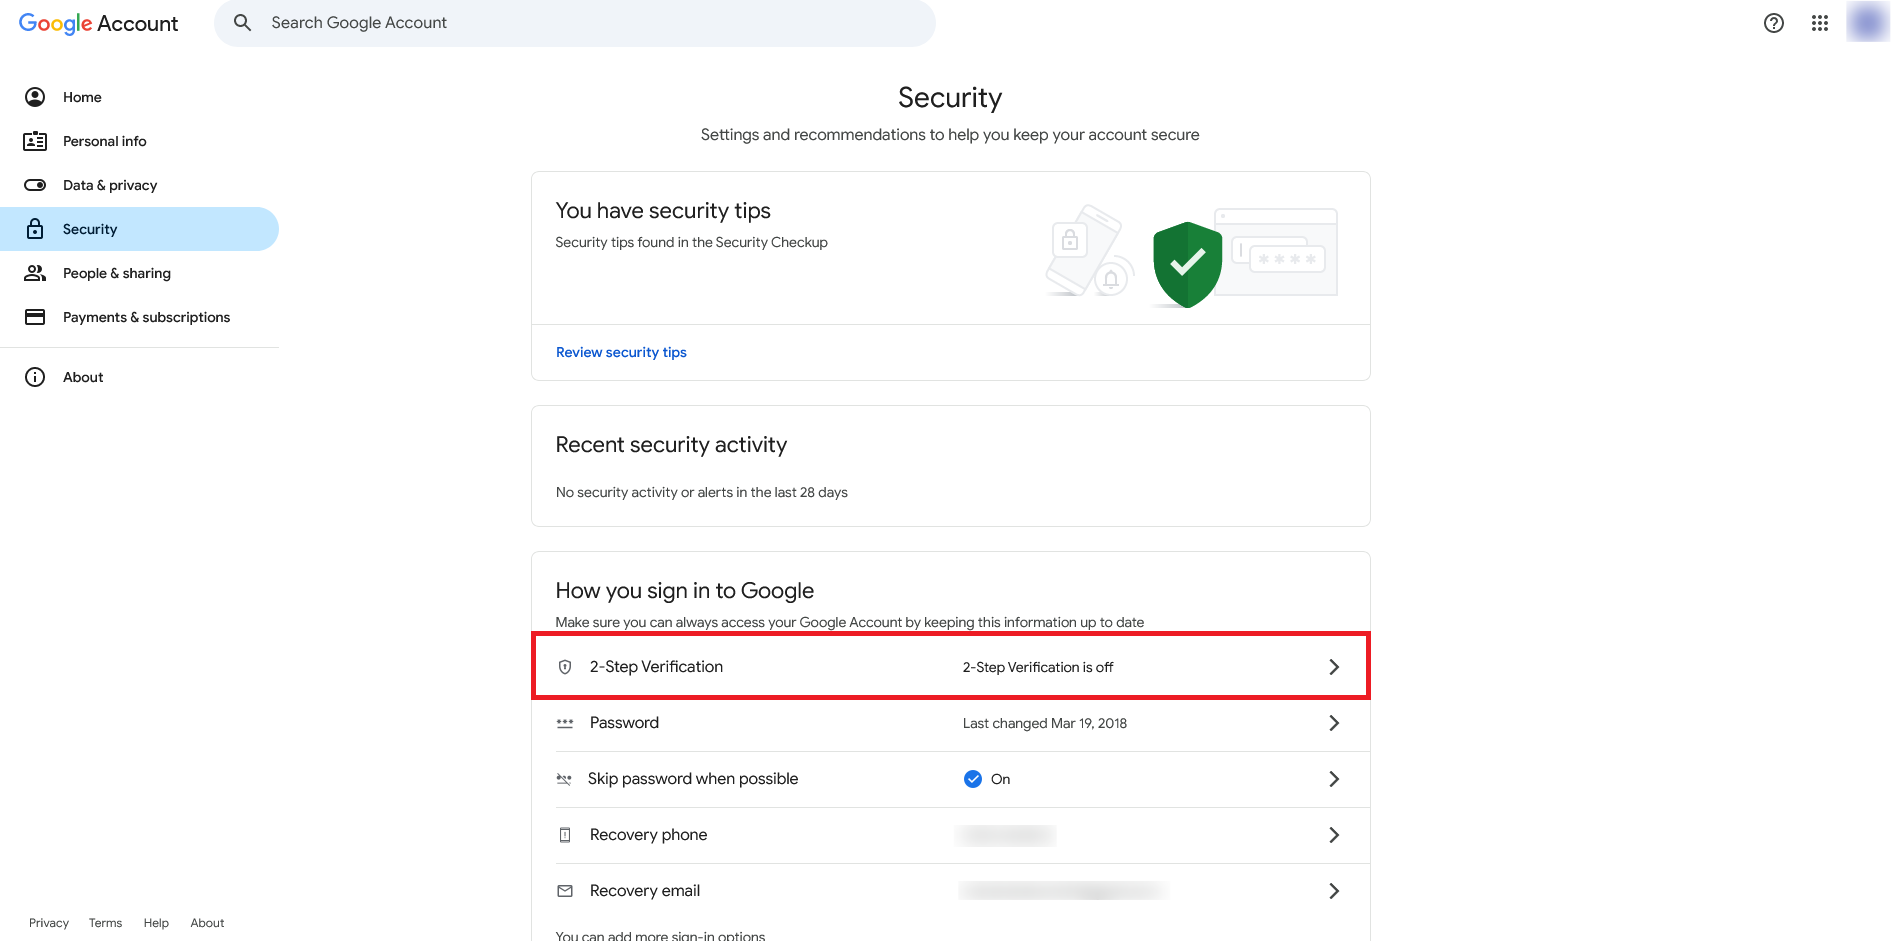
Task: Click the Data & privacy toggle icon
Action: tap(35, 185)
